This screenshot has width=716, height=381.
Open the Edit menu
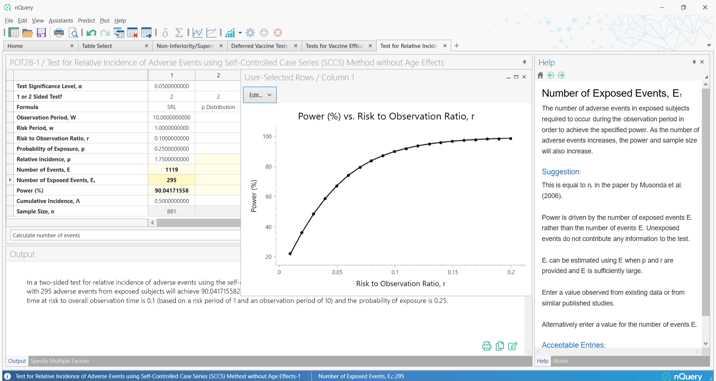coord(22,21)
